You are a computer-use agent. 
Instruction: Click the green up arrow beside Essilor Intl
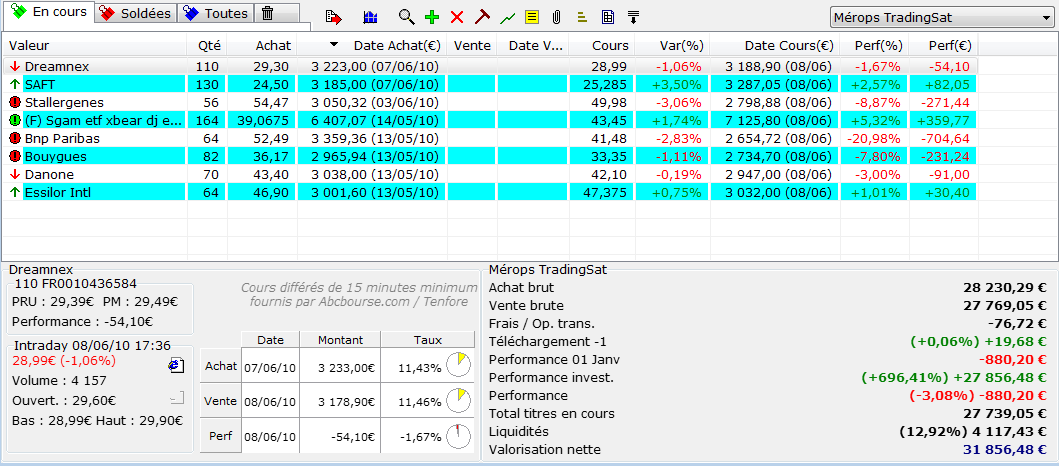coord(15,192)
